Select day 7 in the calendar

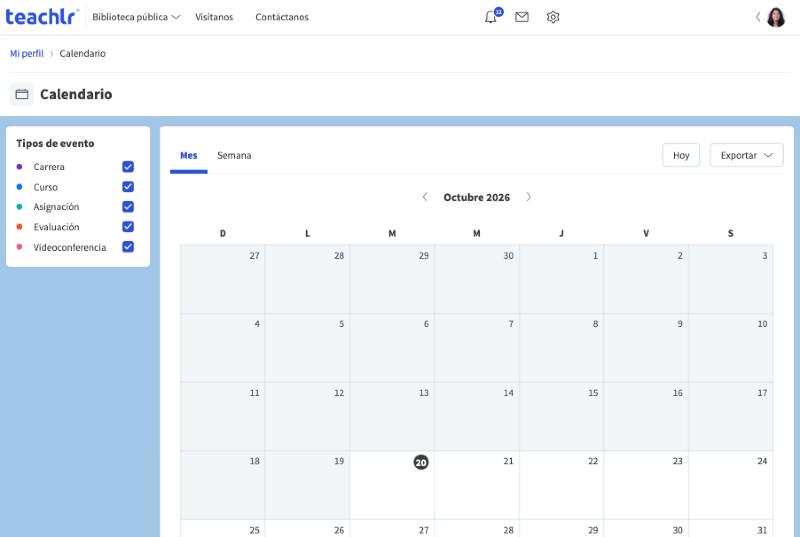point(477,348)
